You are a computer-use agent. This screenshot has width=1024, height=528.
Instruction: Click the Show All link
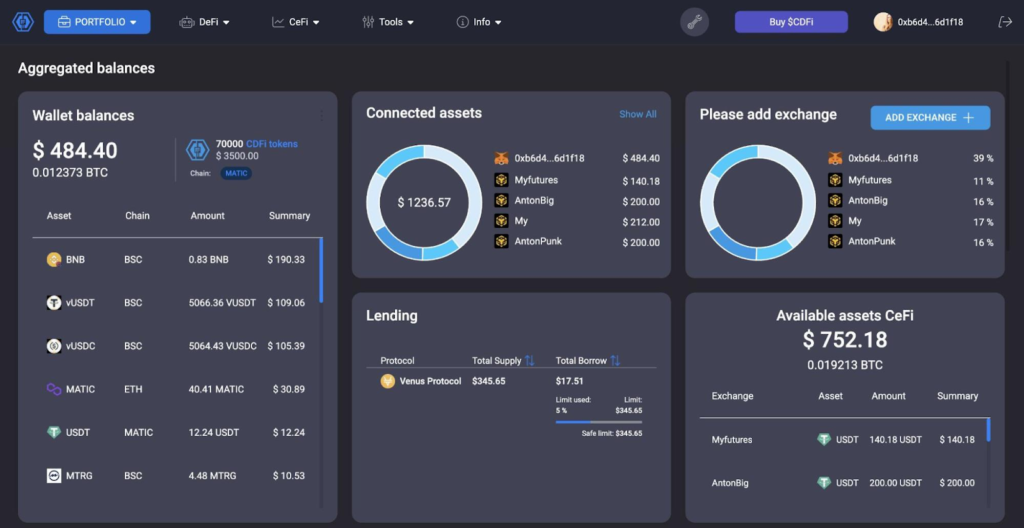coord(637,114)
